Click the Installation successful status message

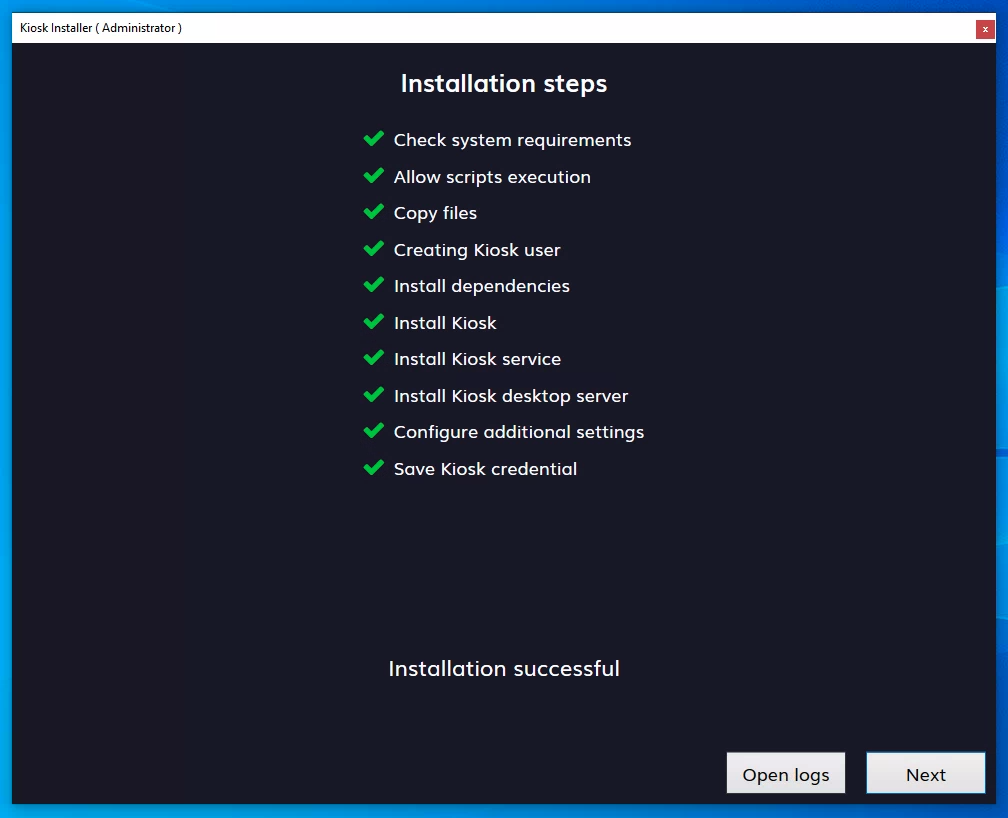pos(504,668)
